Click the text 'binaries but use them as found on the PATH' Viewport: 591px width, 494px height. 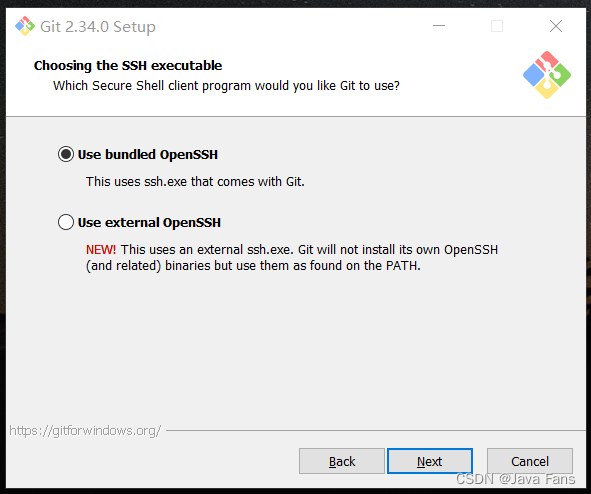[x=292, y=266]
